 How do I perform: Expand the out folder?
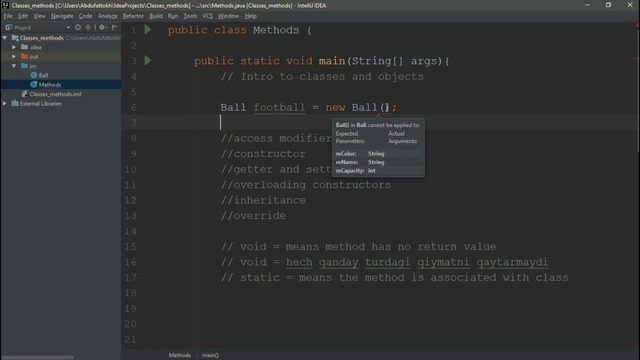(14, 56)
